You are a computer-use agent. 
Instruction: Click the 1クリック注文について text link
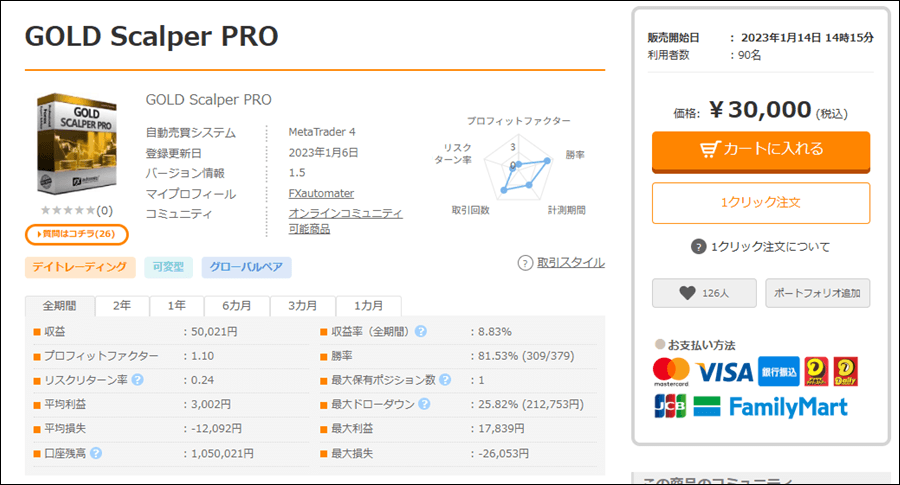click(x=770, y=247)
